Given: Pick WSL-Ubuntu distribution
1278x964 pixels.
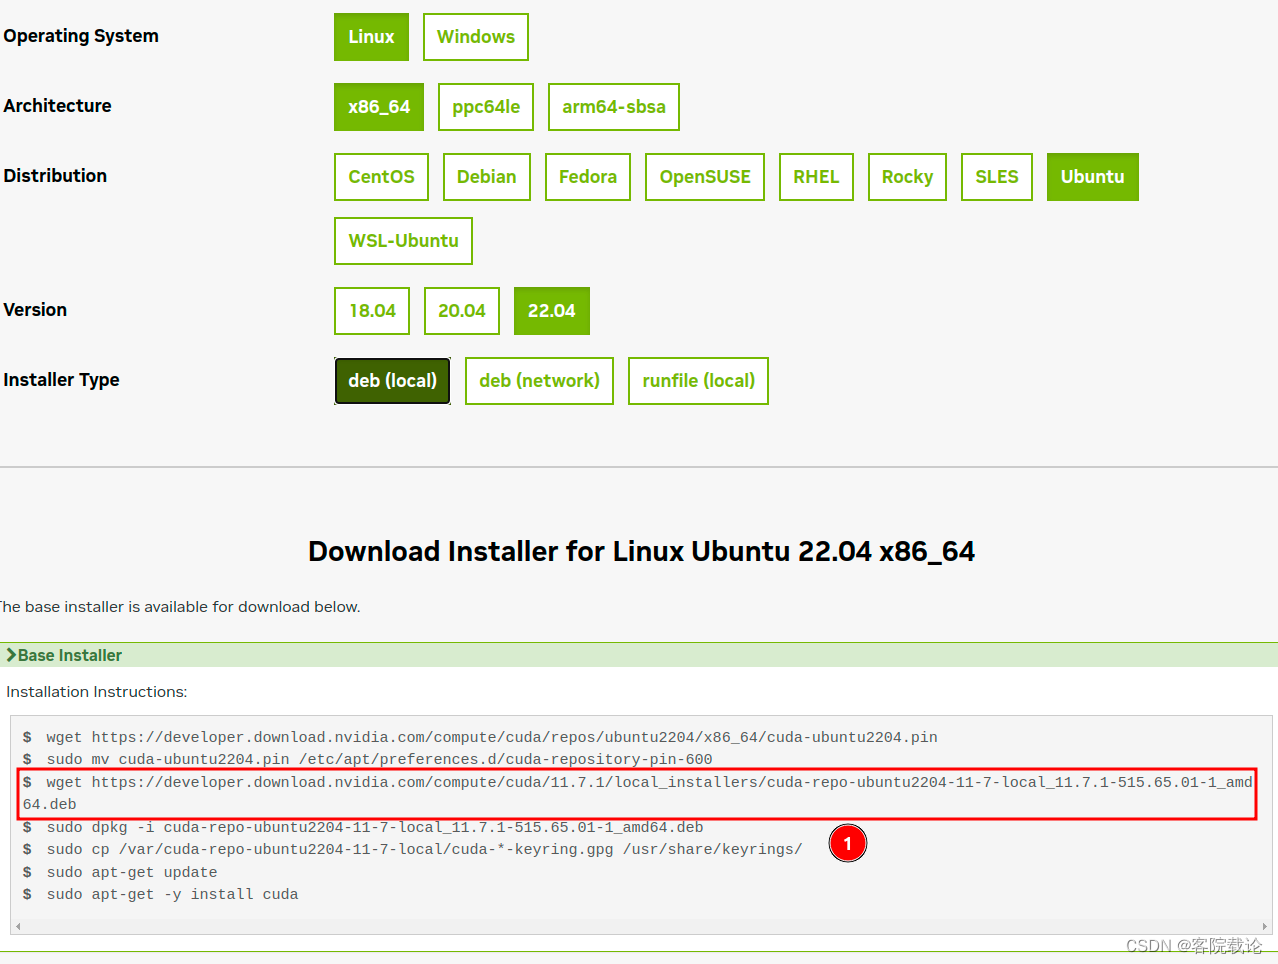Looking at the screenshot, I should [403, 241].
